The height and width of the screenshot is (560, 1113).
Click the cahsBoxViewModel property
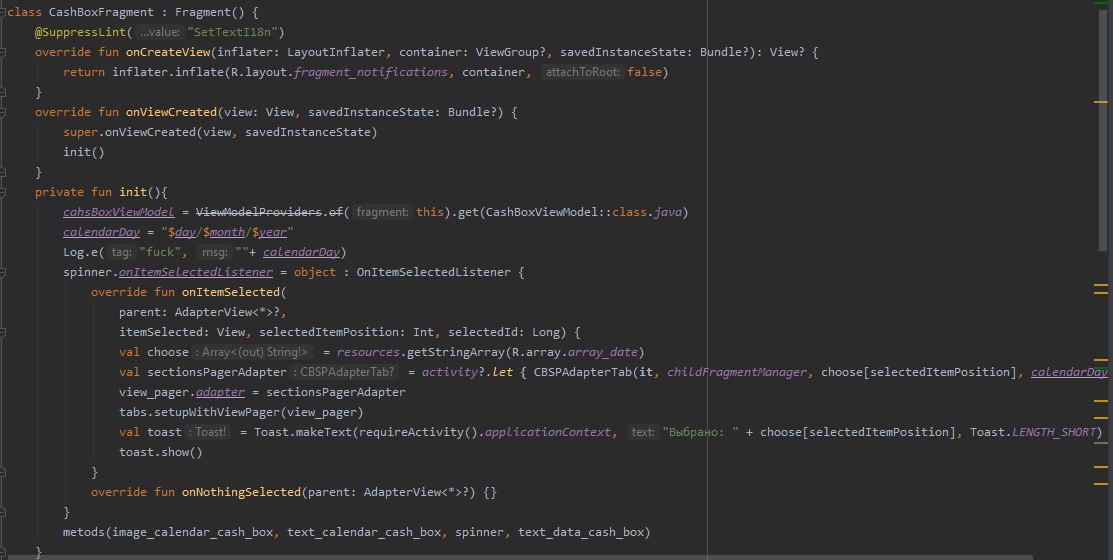click(119, 212)
